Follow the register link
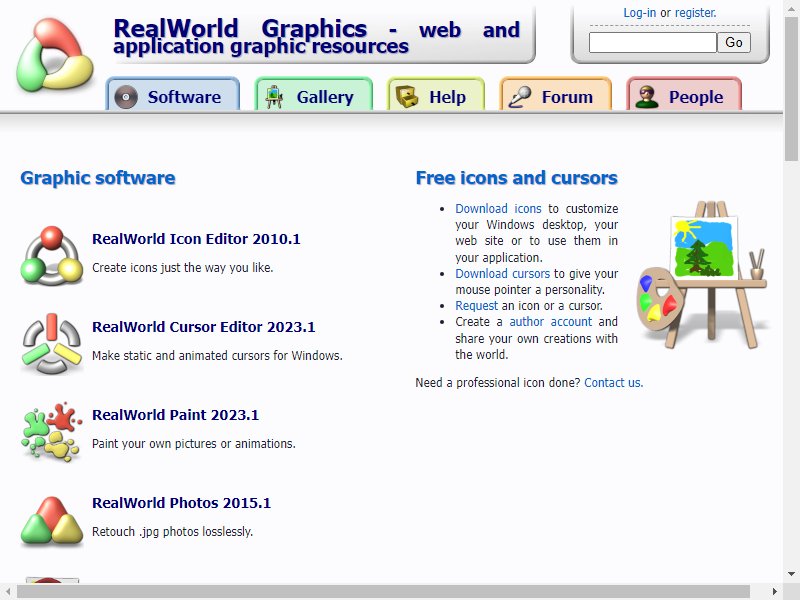The width and height of the screenshot is (800, 600). pyautogui.click(x=695, y=13)
